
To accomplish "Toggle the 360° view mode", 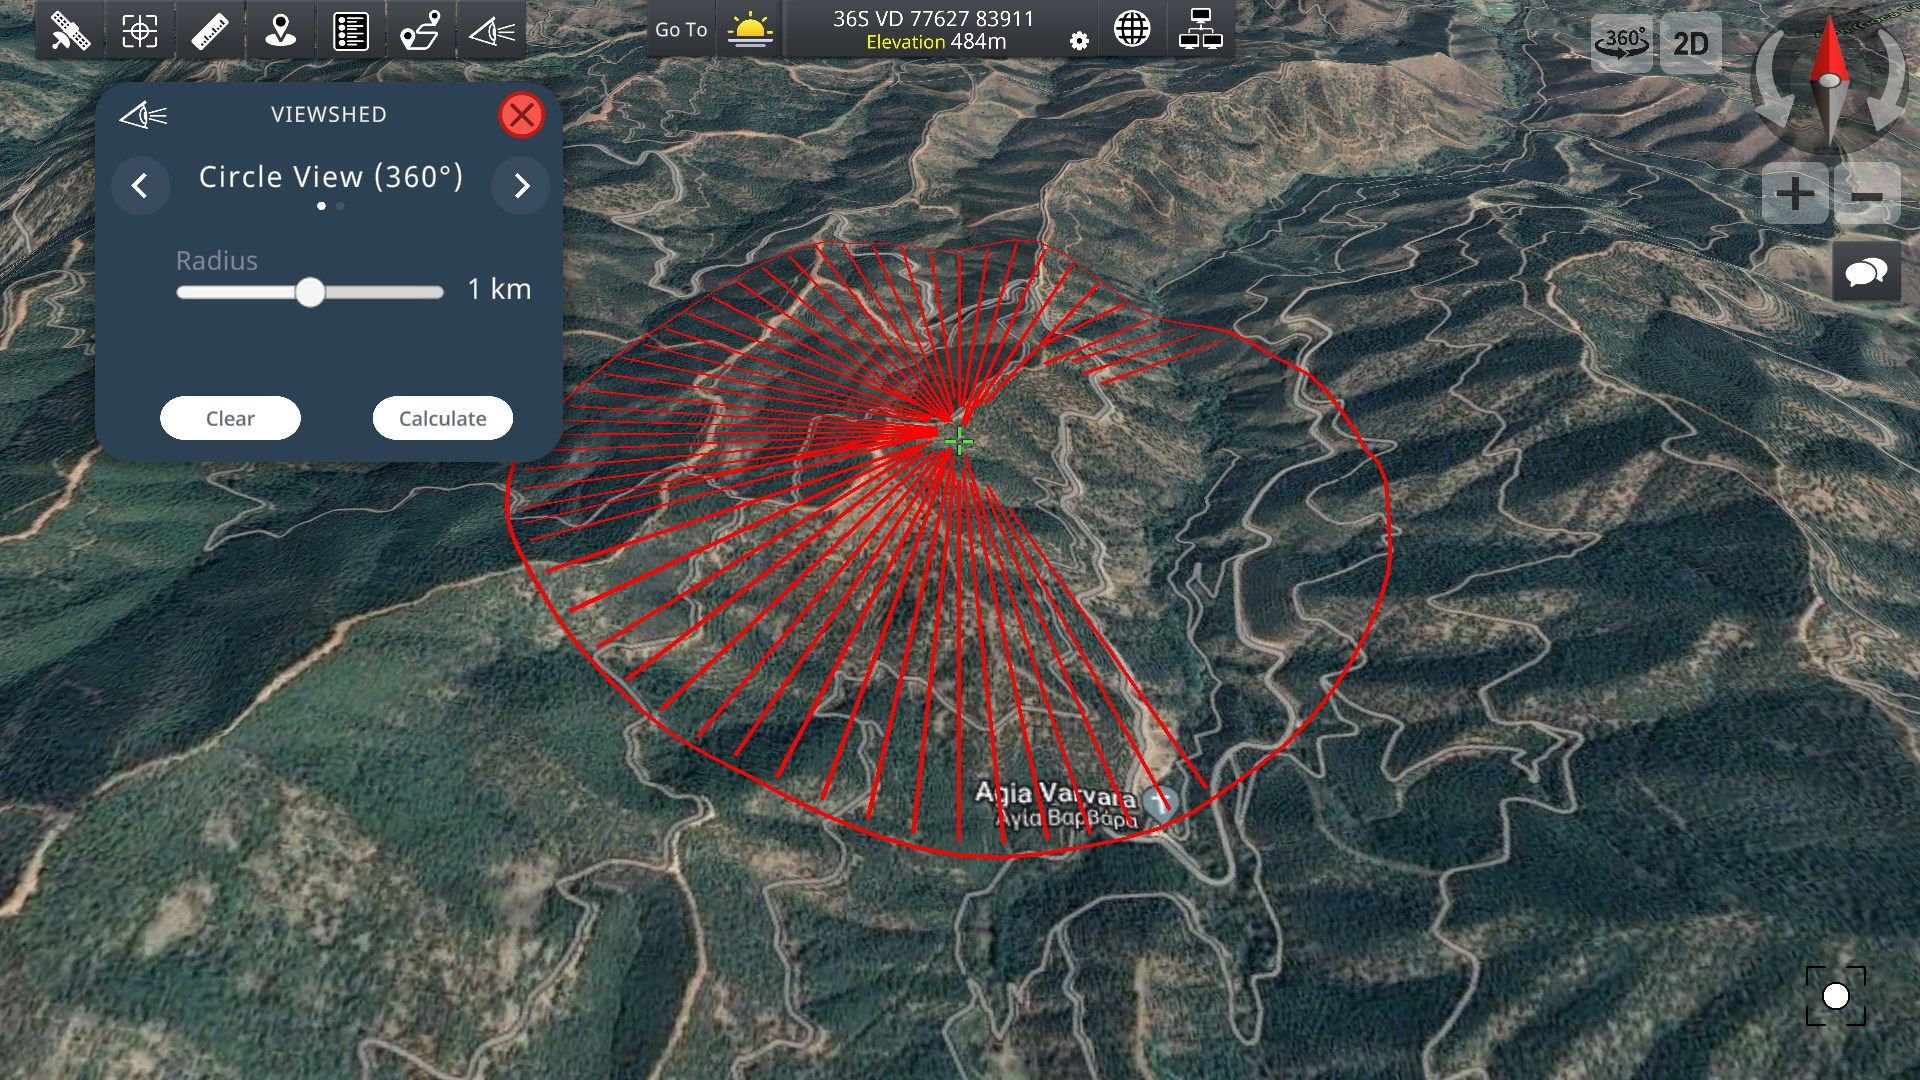I will click(x=1621, y=43).
